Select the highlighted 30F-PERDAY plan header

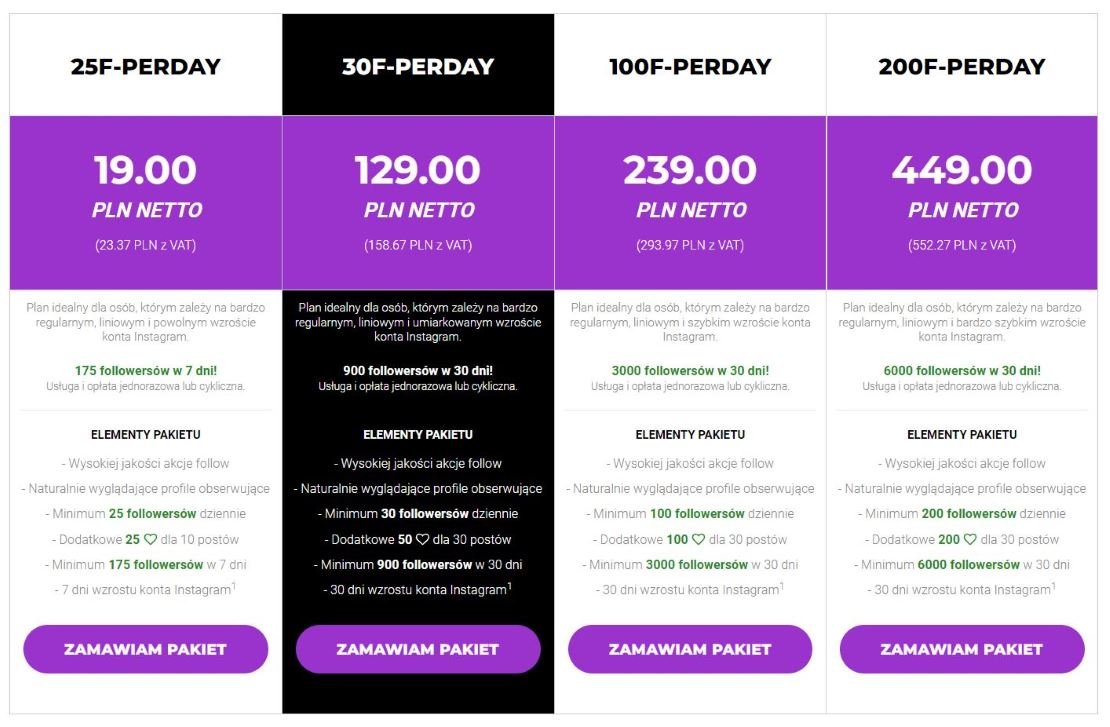[418, 67]
